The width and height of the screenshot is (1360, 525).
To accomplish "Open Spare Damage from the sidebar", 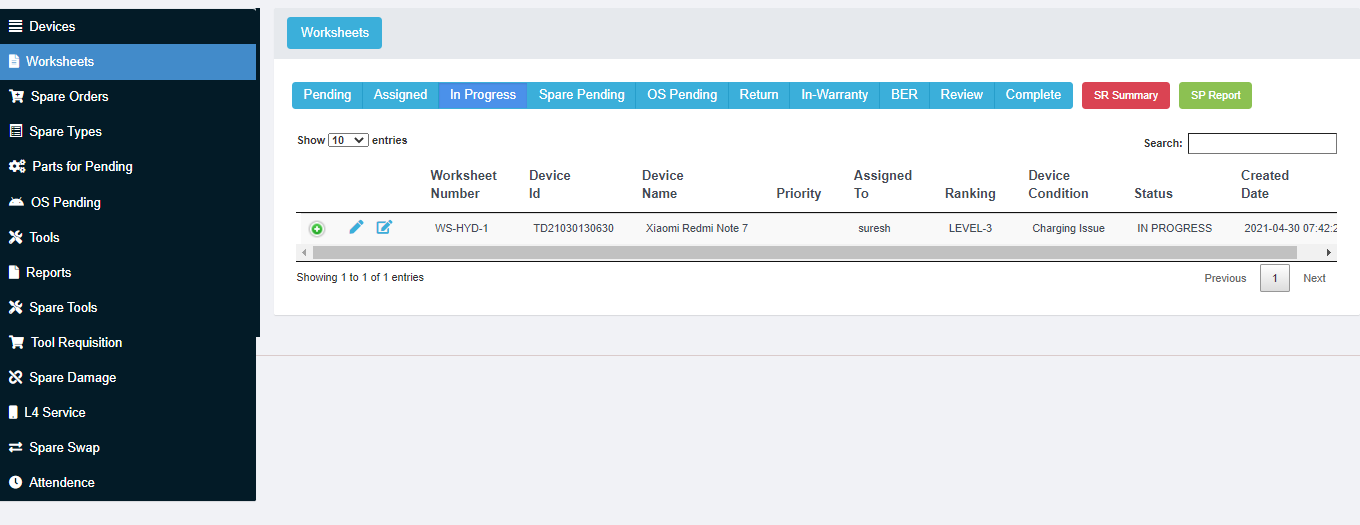I will [72, 377].
